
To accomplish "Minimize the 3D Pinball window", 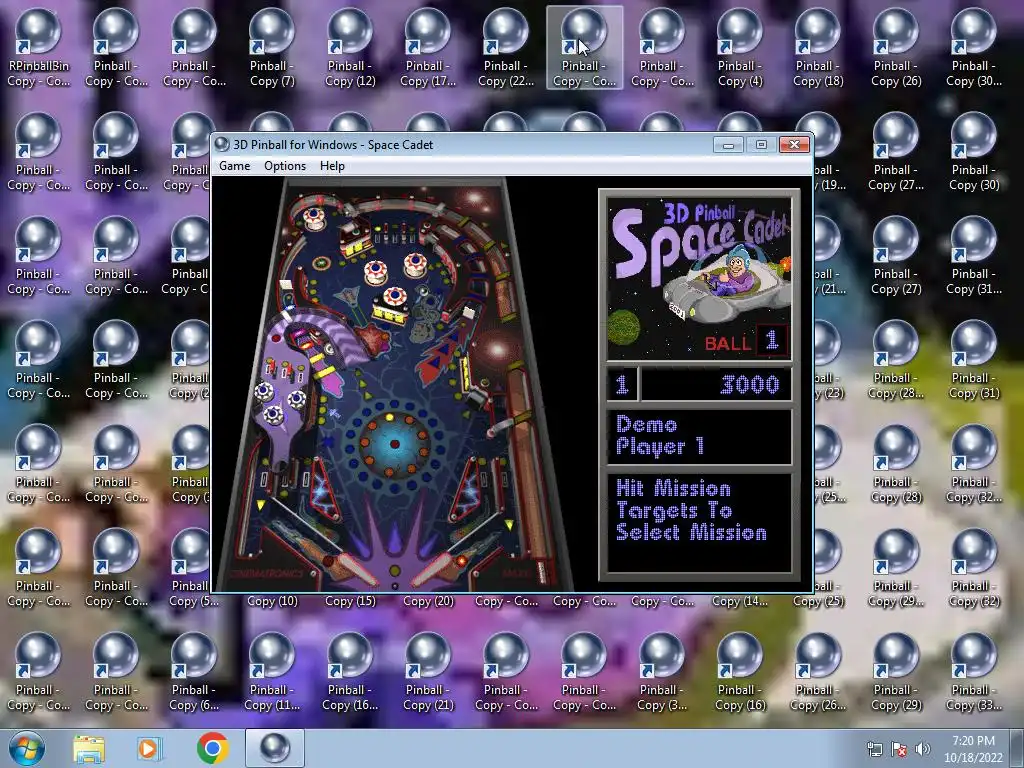I will pyautogui.click(x=728, y=144).
